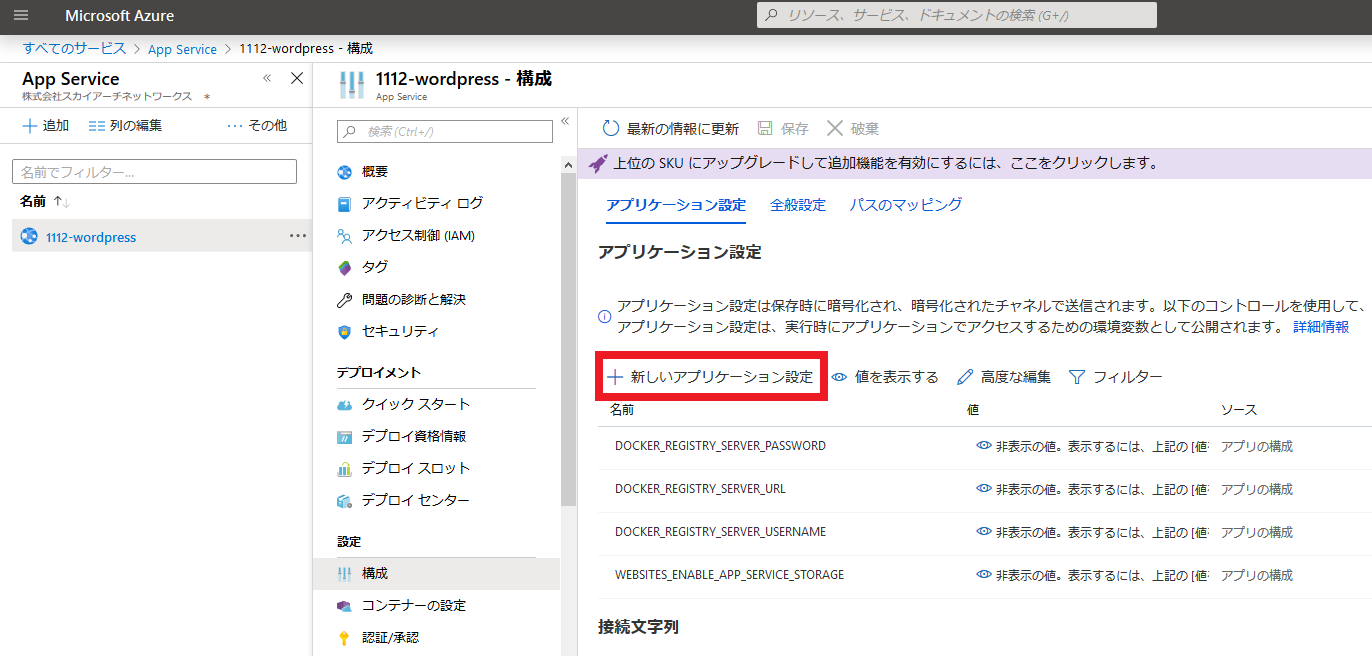1372x656 pixels.
Task: Open WEBSITES_ENABLE_APP_SERVICE_STORAGE setting
Action: [729, 575]
